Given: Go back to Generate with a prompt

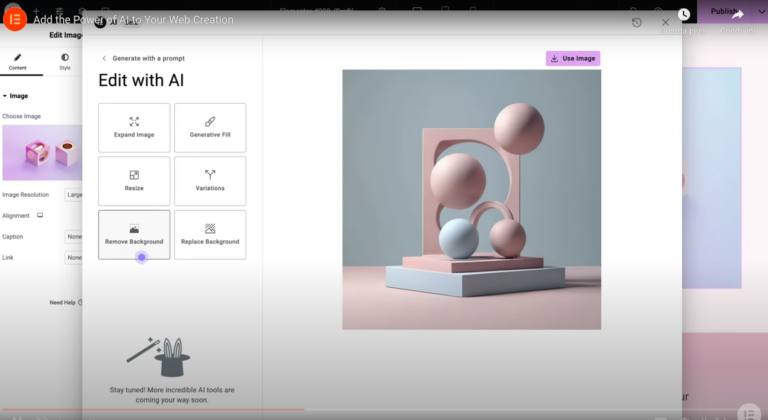Looking at the screenshot, I should tap(143, 58).
